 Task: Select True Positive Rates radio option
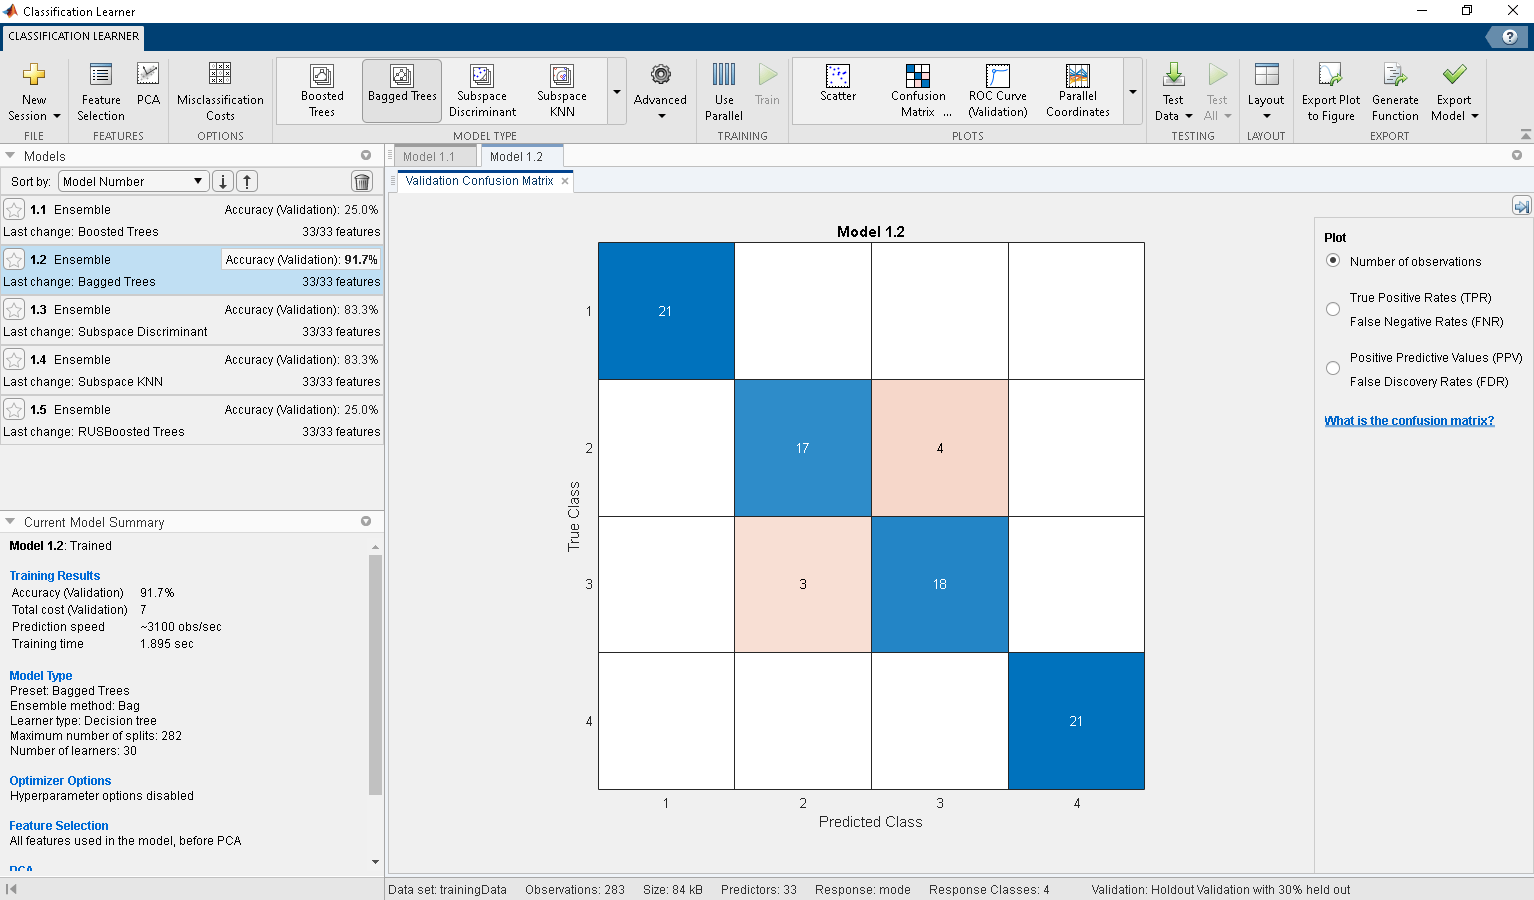pyautogui.click(x=1333, y=309)
